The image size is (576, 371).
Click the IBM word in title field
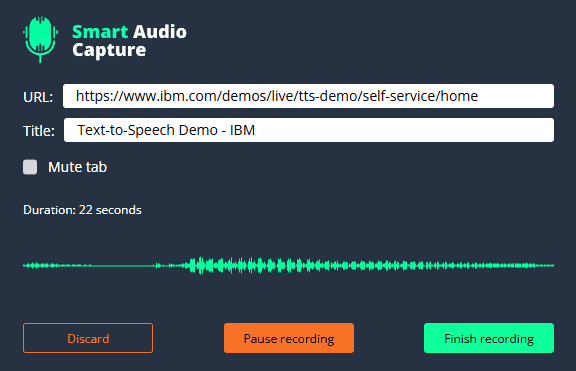242,130
